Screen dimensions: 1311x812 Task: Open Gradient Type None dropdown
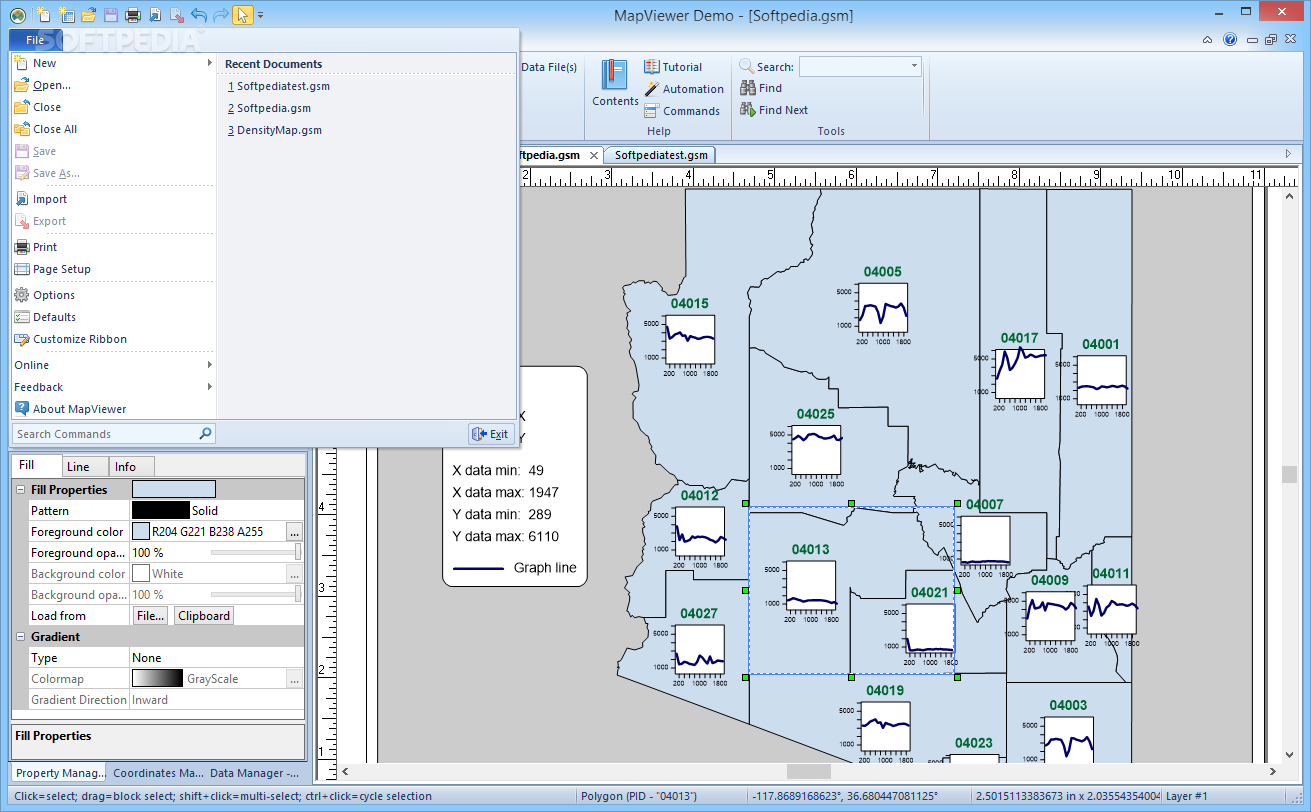coord(217,658)
